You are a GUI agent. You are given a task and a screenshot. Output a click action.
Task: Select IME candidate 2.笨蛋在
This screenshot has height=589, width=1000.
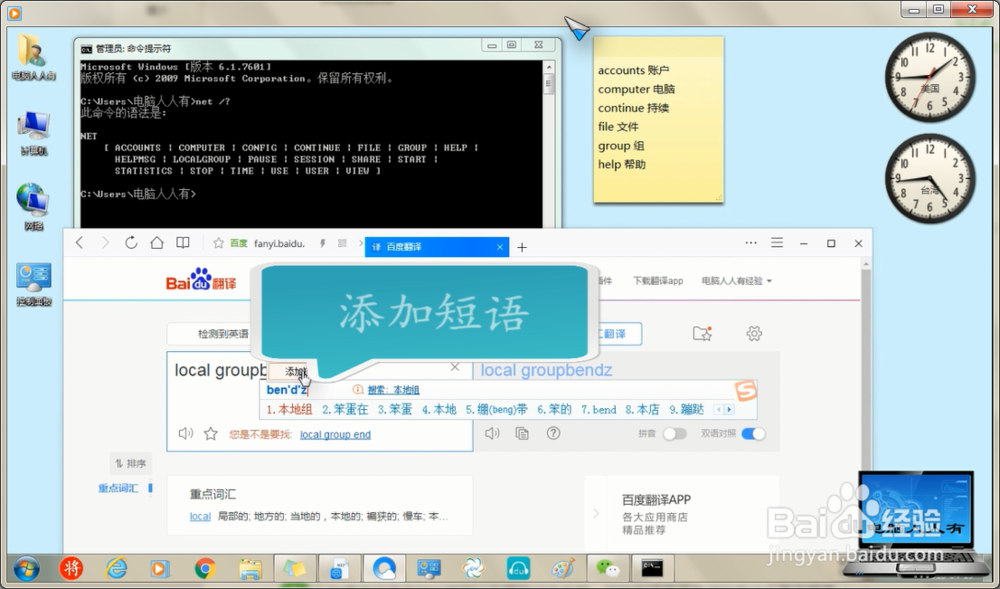(345, 410)
